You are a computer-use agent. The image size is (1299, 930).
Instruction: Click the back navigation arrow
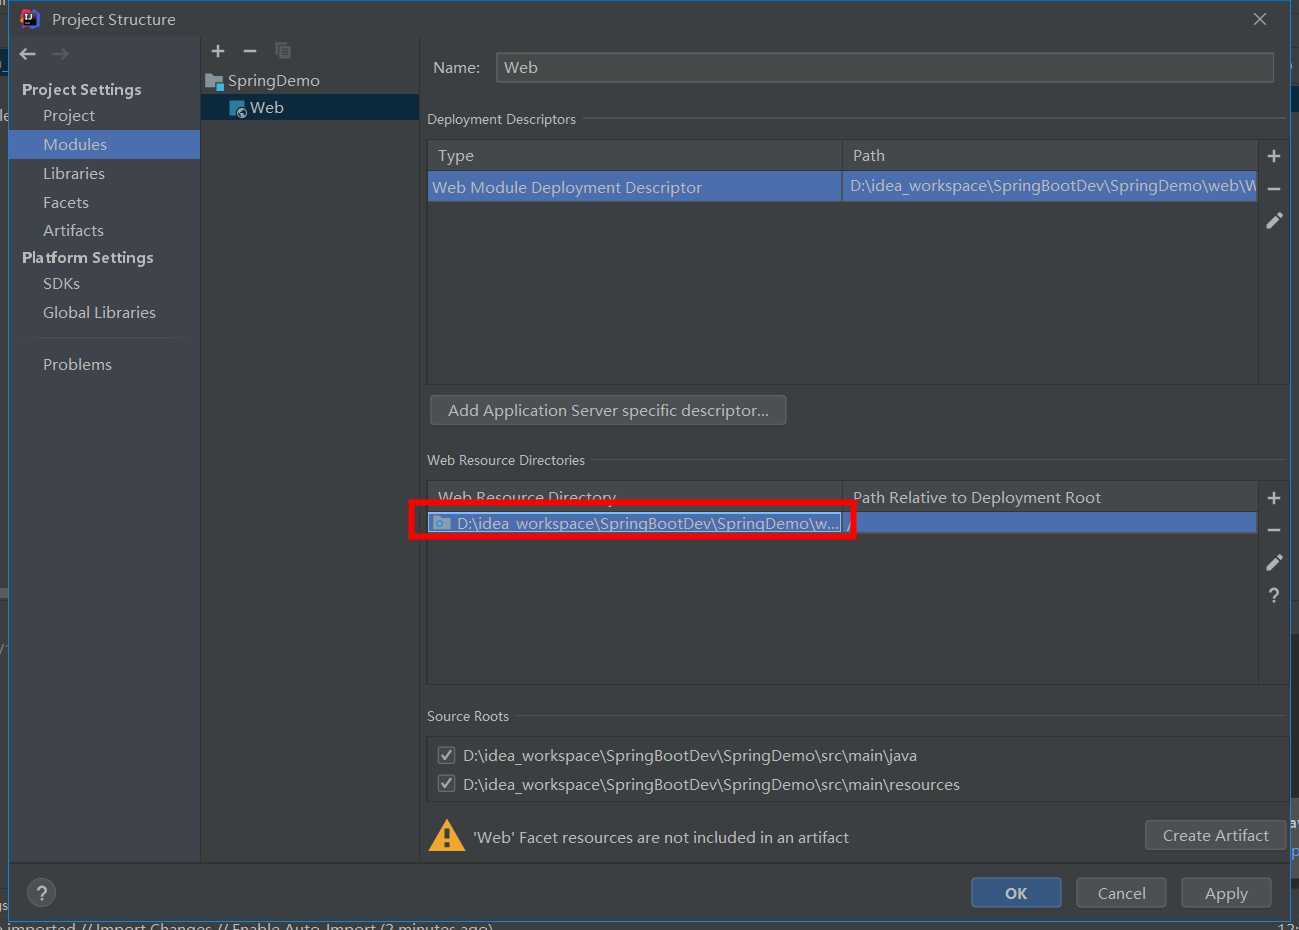[28, 54]
